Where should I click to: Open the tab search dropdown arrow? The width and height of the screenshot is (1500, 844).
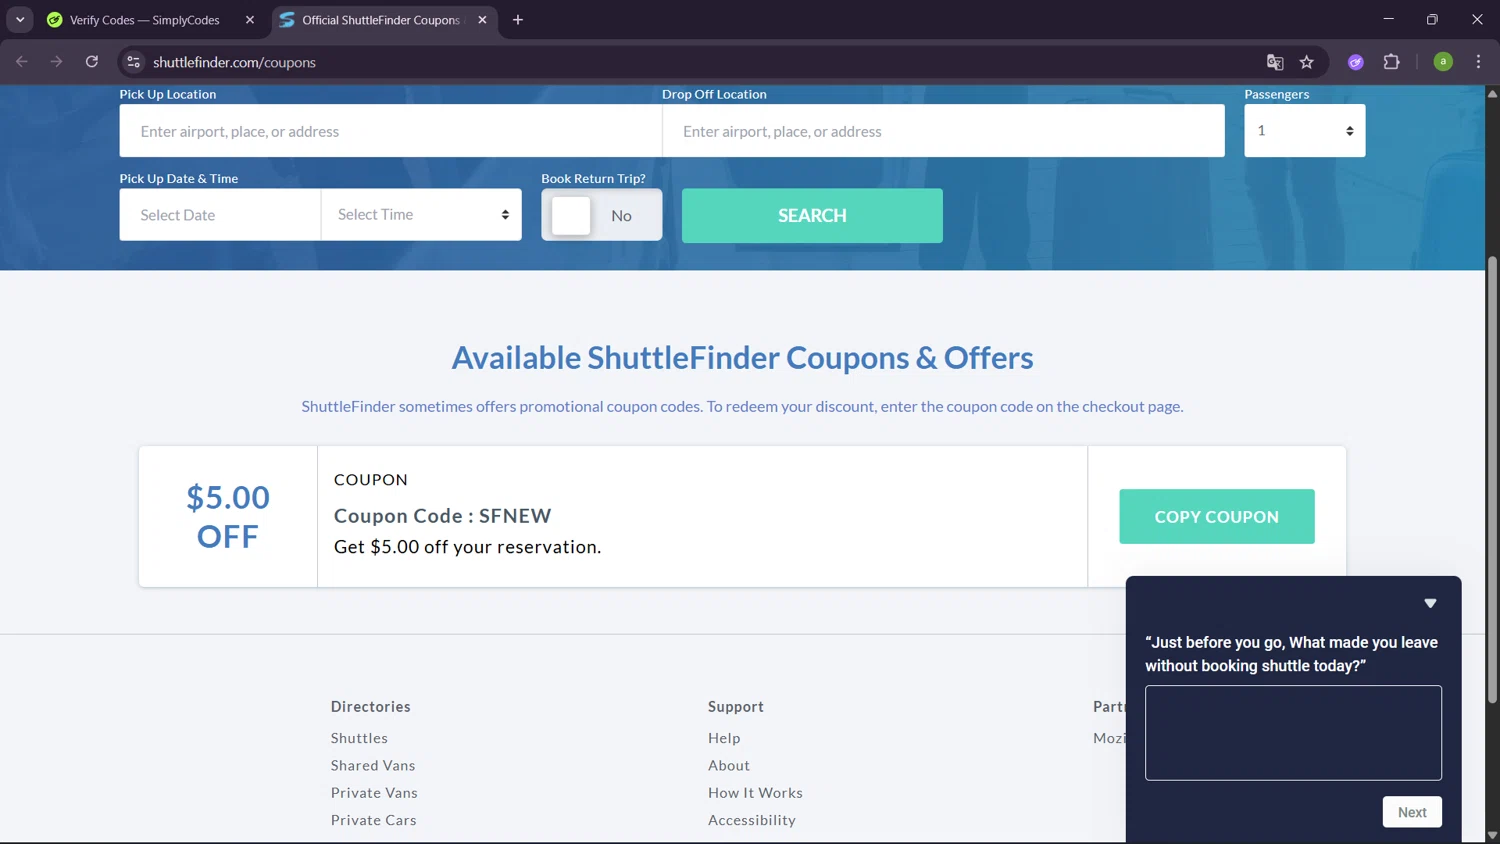20,20
